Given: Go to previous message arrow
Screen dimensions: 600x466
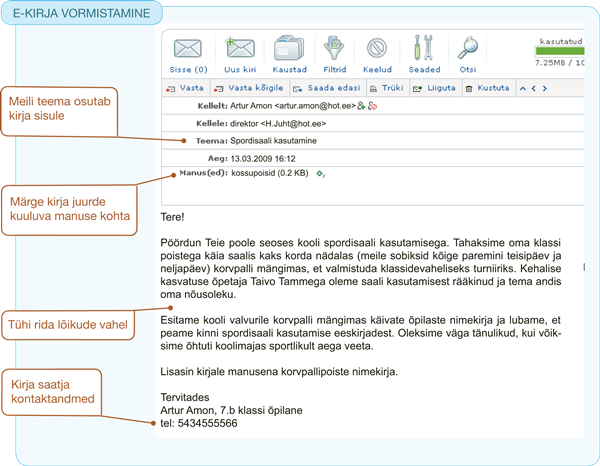Looking at the screenshot, I should pos(533,88).
